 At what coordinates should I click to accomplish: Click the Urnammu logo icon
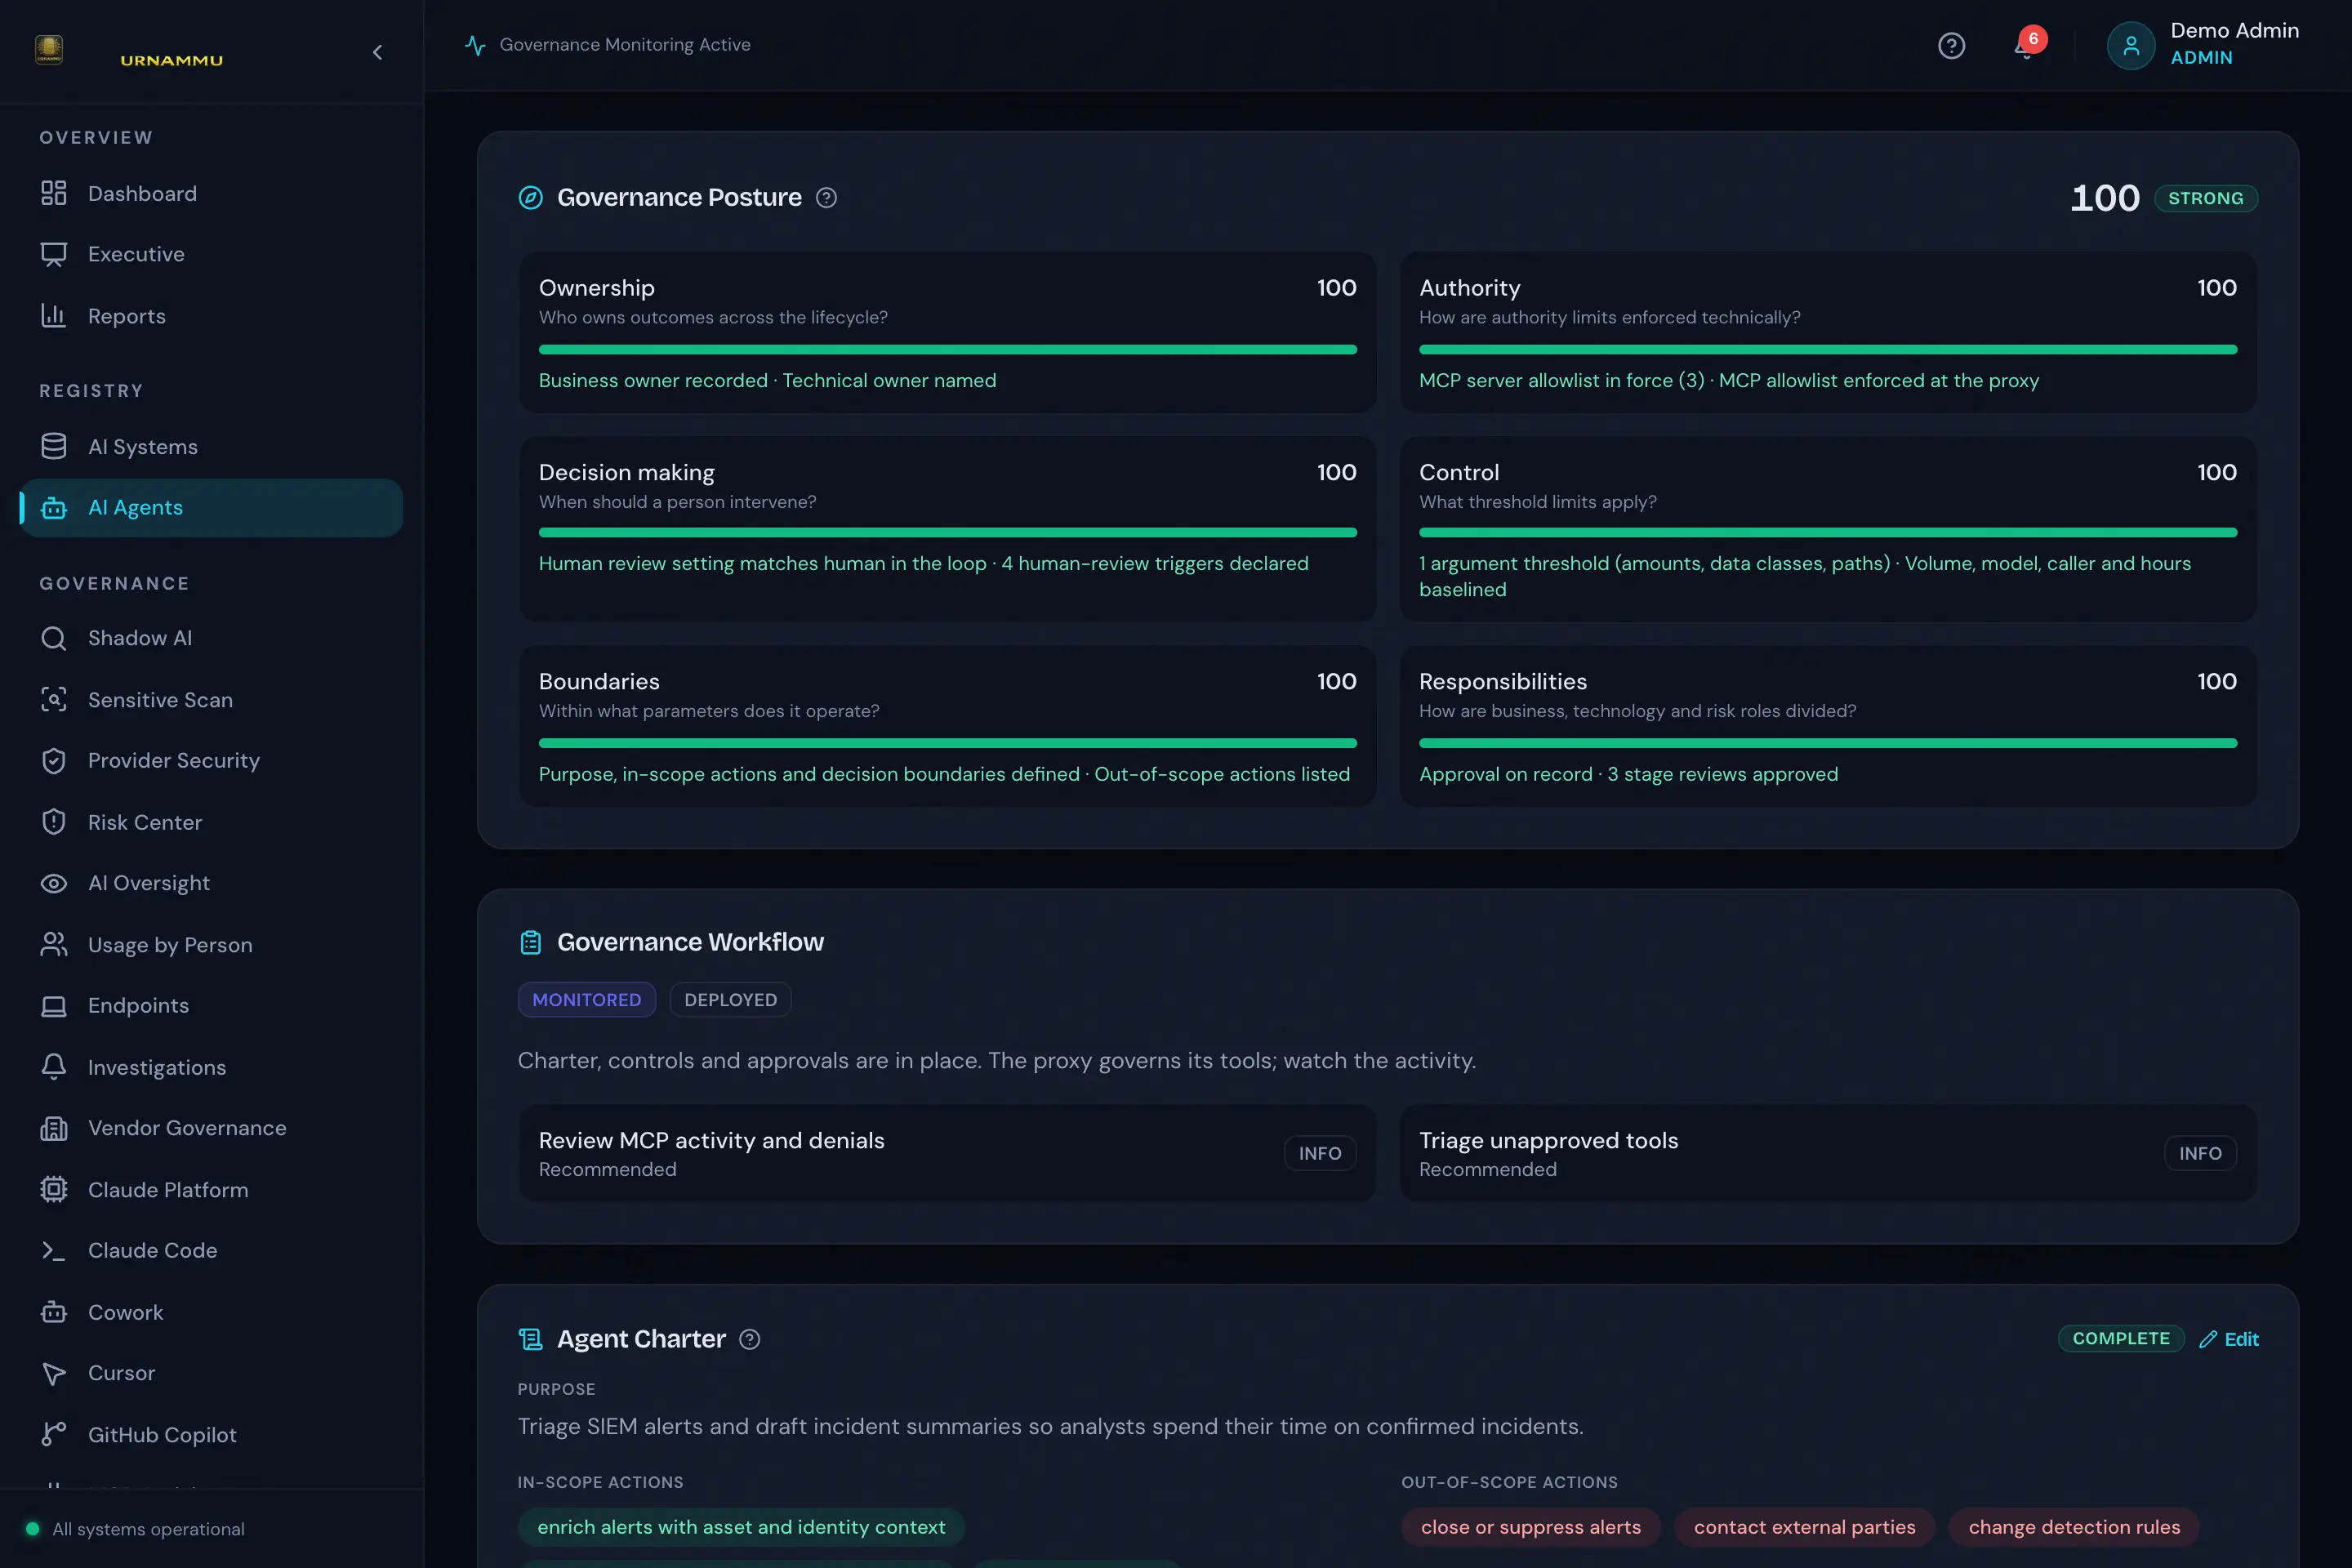click(x=49, y=50)
